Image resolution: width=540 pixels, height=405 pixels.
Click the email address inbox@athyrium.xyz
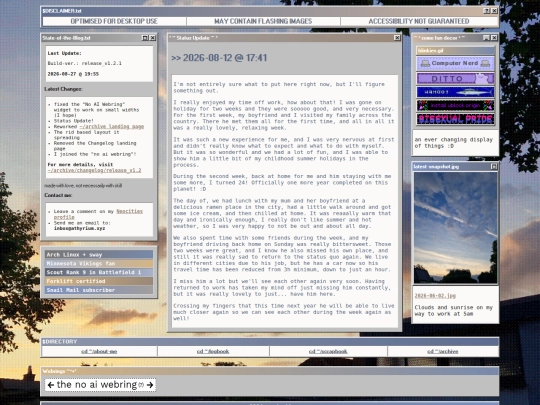80,228
